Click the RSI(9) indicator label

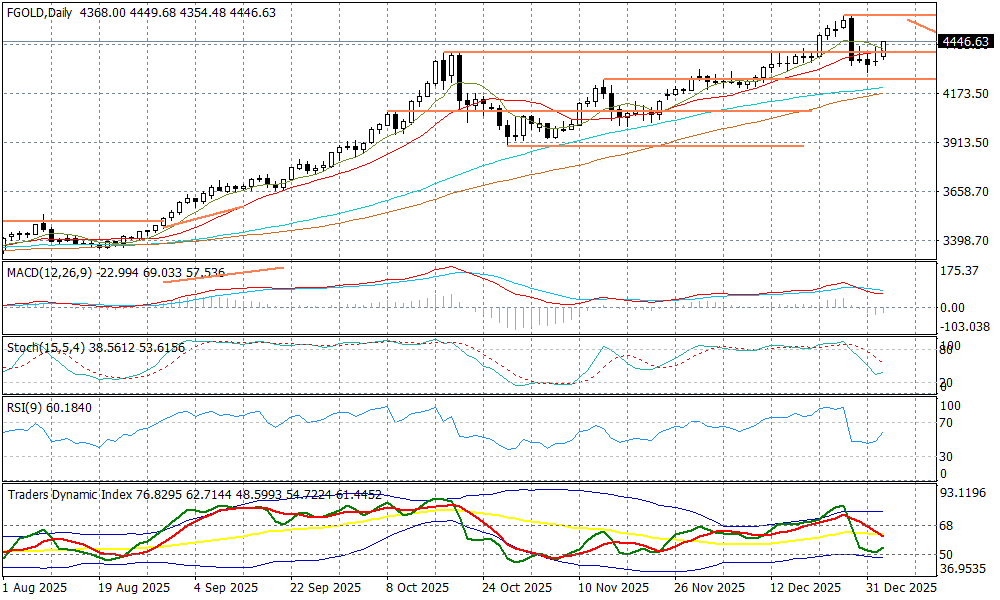coord(26,407)
